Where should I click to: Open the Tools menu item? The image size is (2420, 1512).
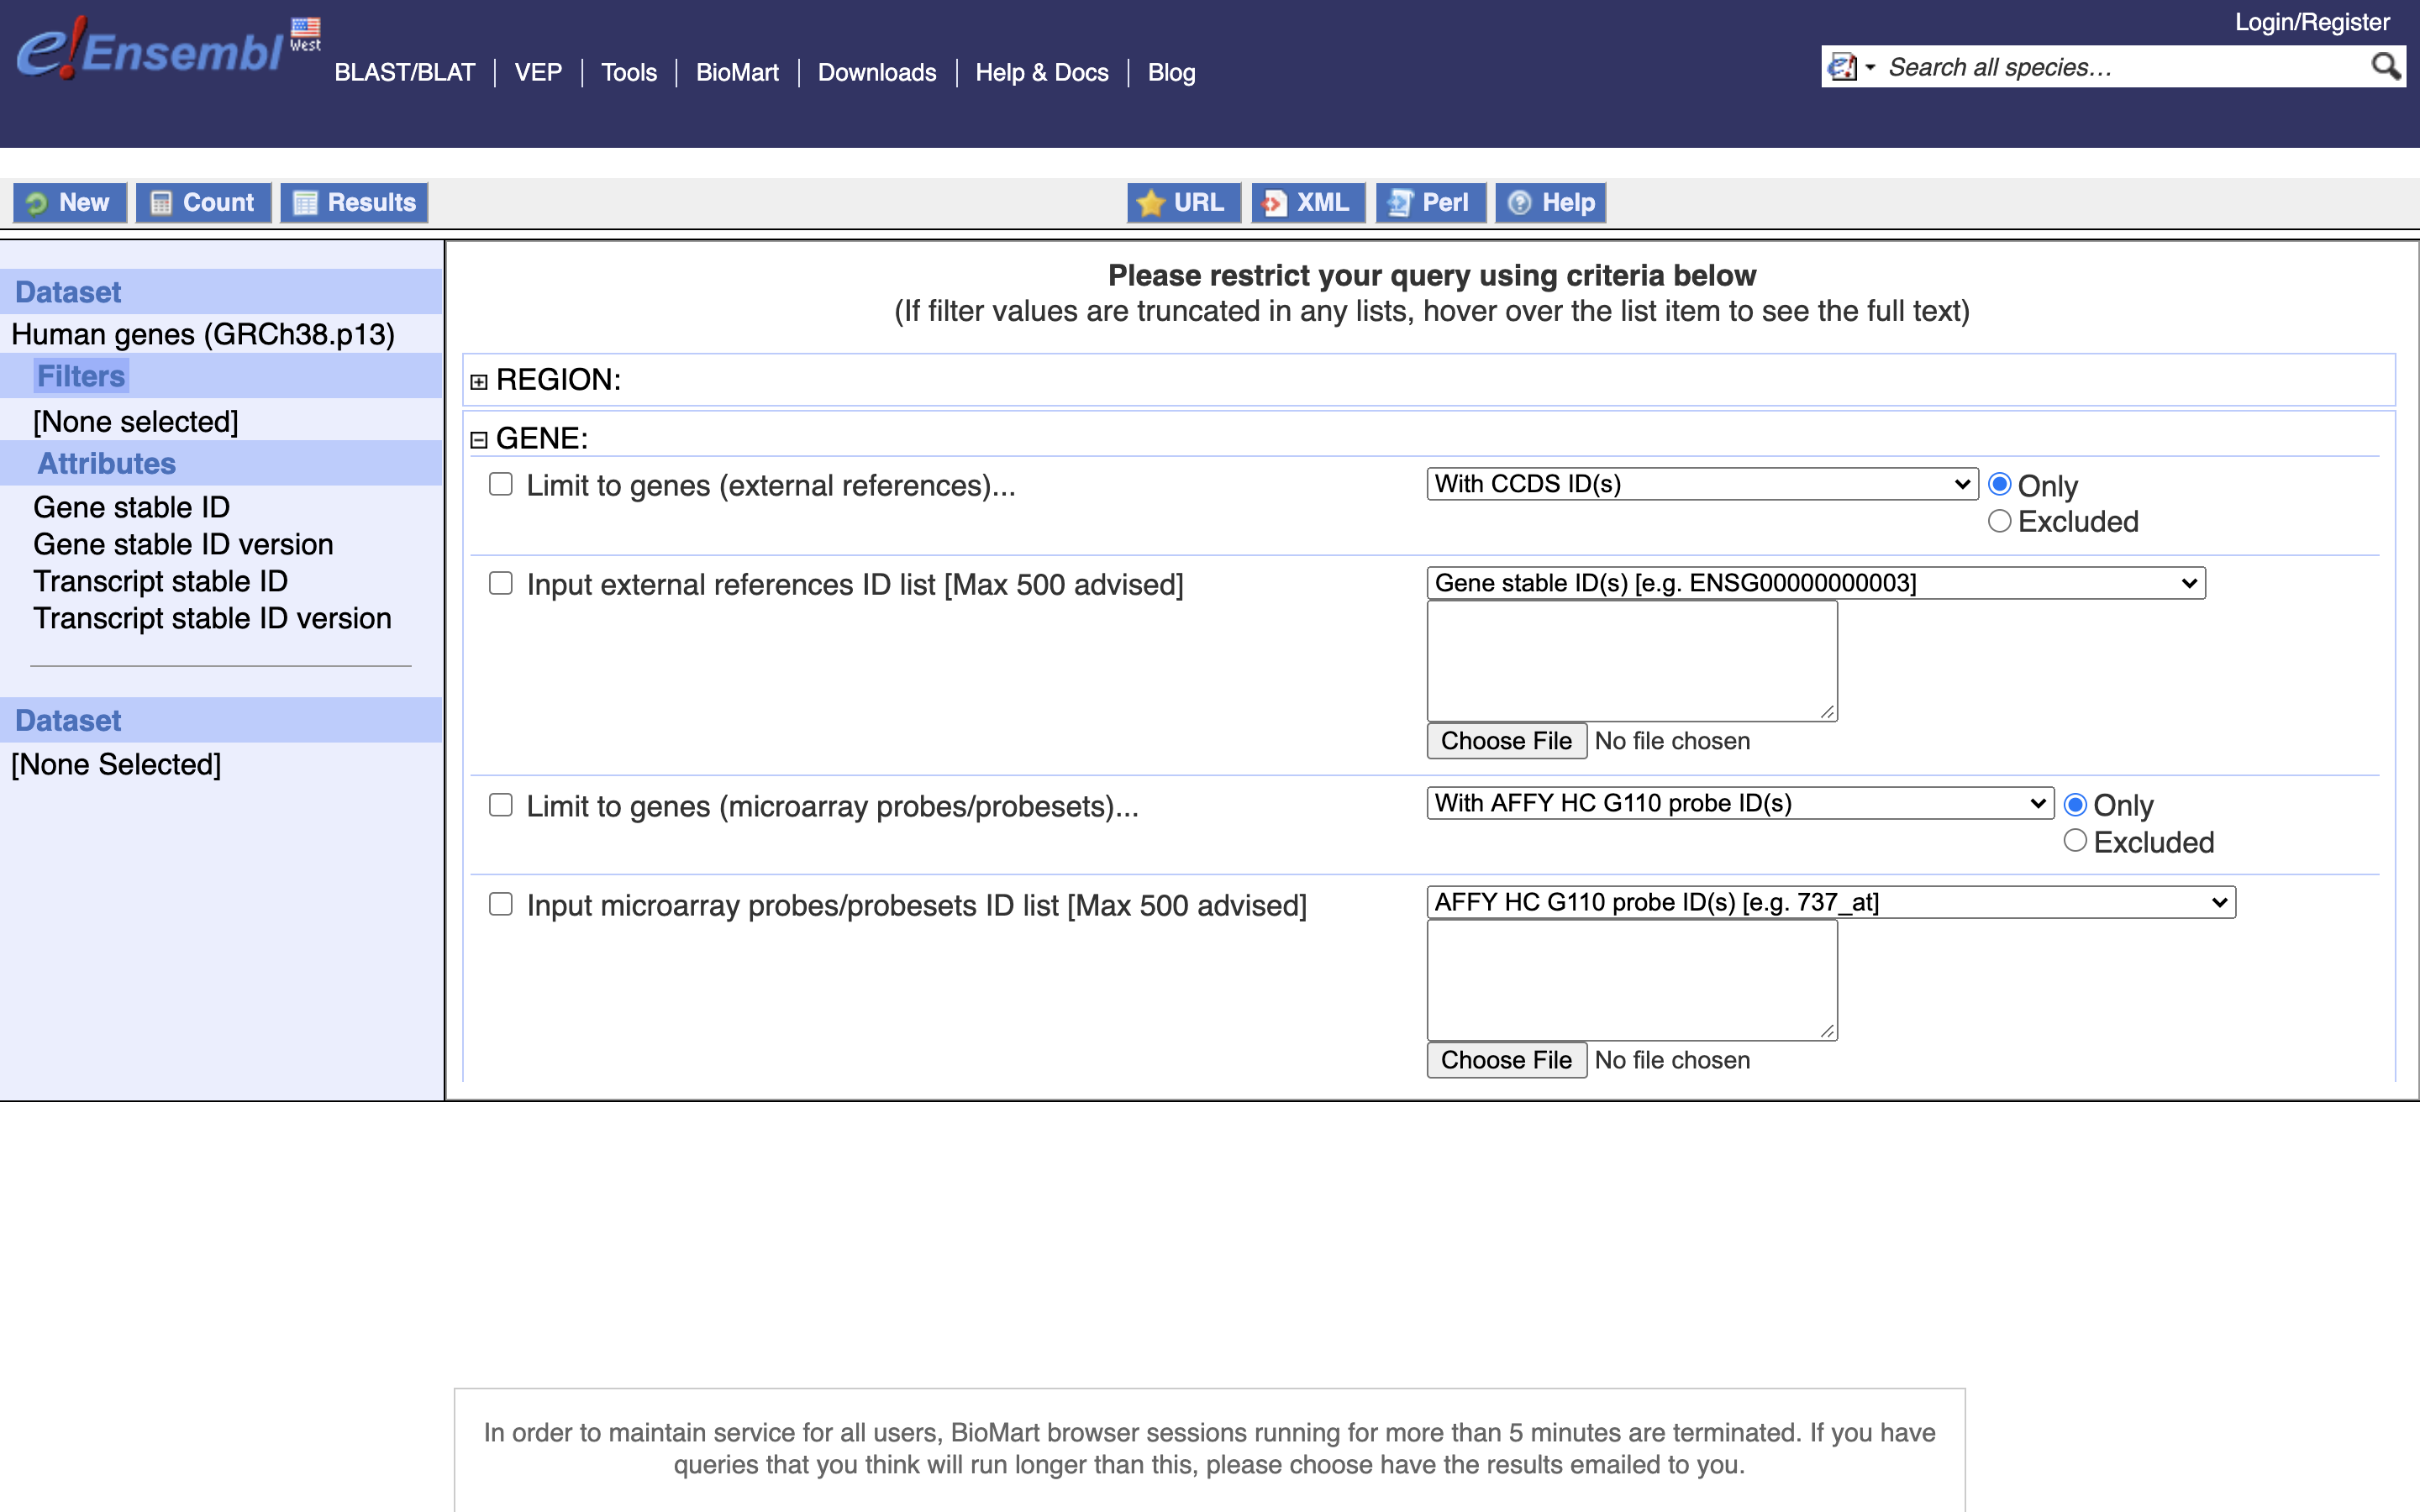pos(629,72)
